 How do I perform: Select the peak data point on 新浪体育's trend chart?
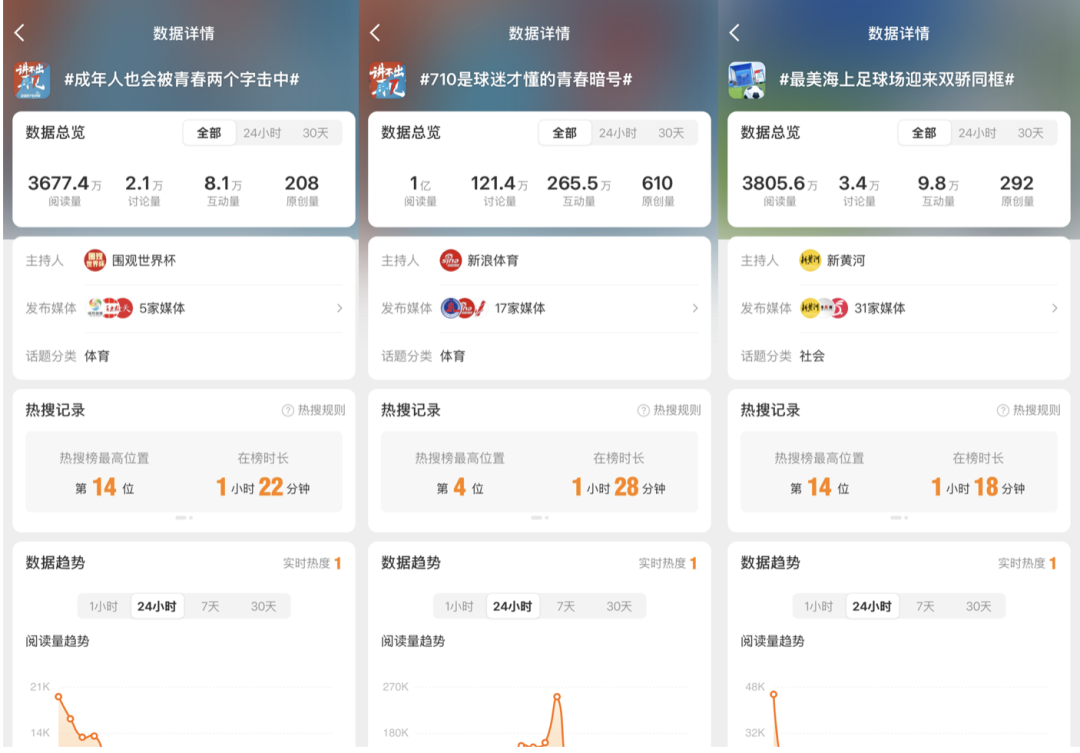(x=557, y=697)
